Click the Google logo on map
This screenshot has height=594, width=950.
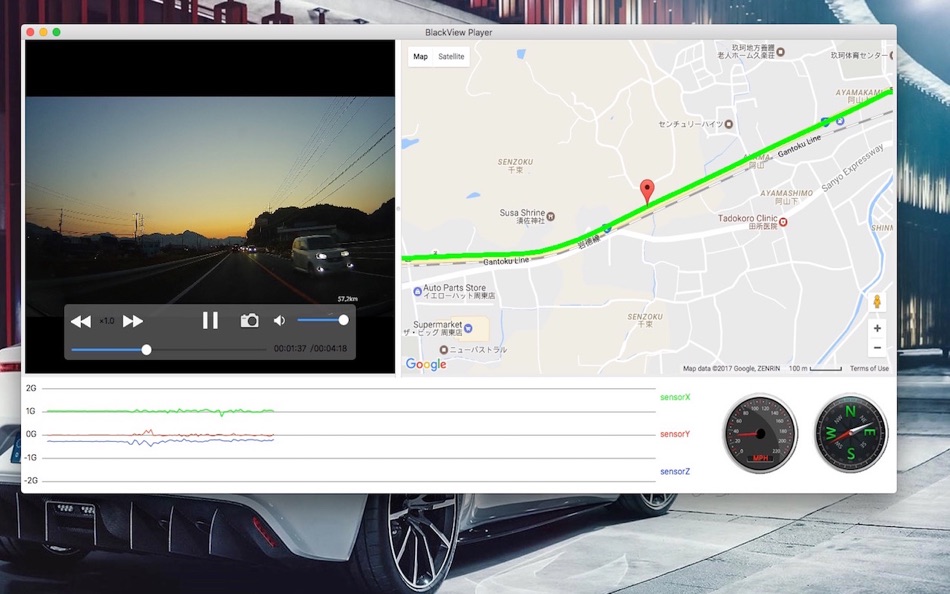(x=426, y=364)
